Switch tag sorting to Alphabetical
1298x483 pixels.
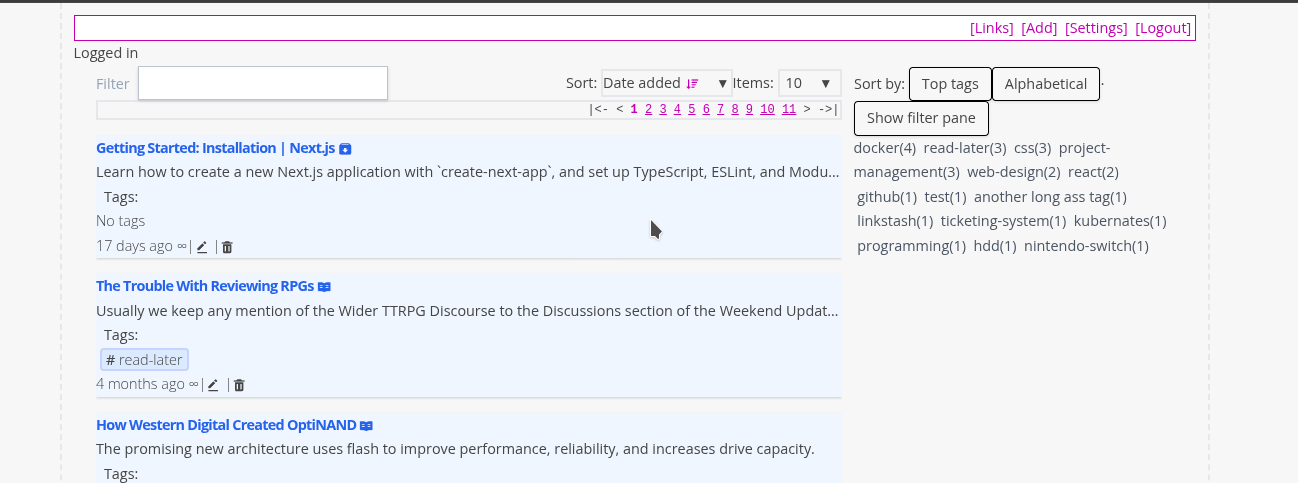coord(1045,84)
